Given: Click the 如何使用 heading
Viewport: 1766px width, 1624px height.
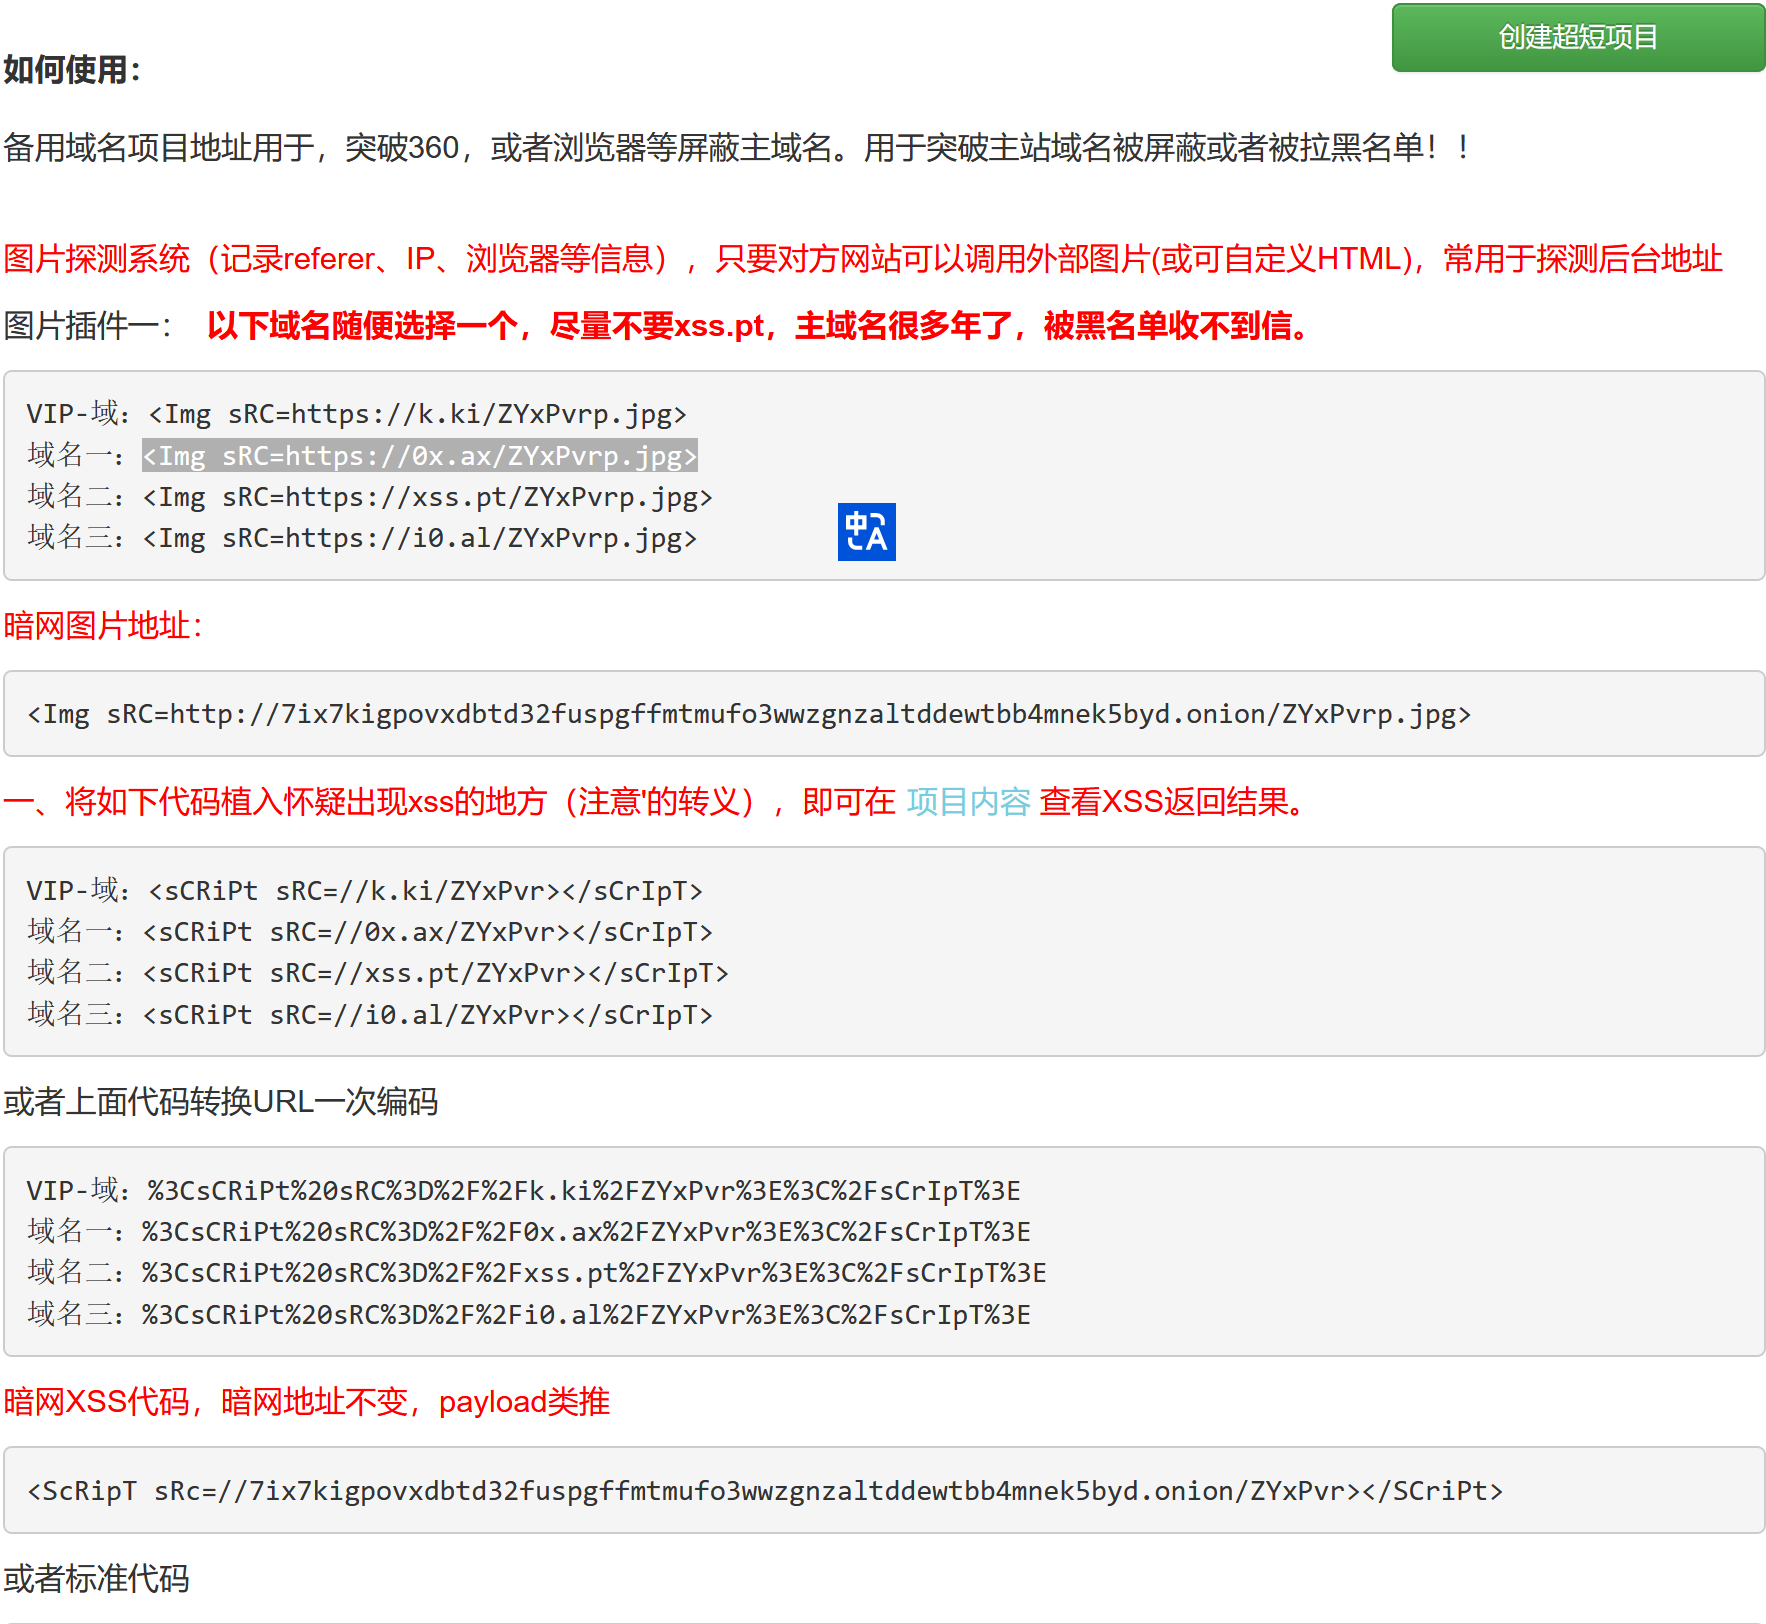Looking at the screenshot, I should (73, 70).
